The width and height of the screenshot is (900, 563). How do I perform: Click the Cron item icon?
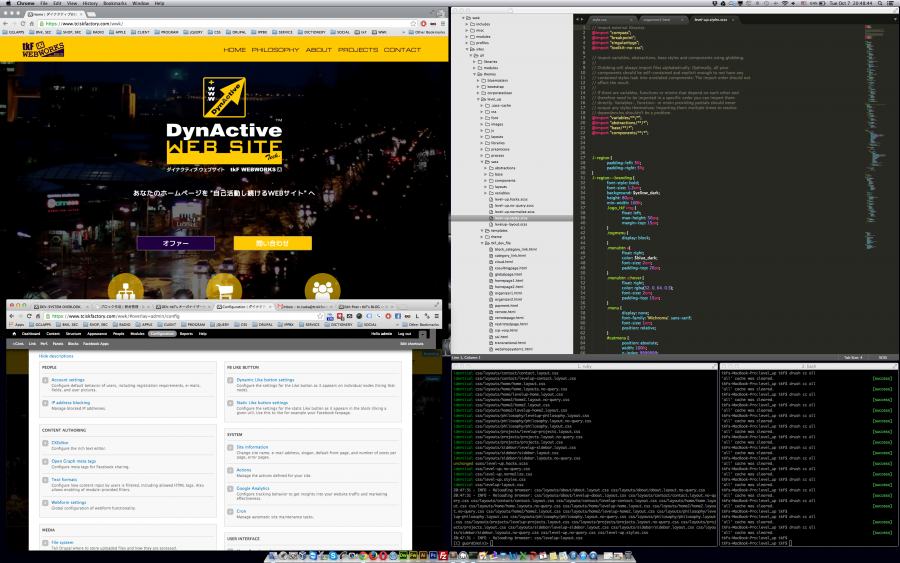coord(230,511)
